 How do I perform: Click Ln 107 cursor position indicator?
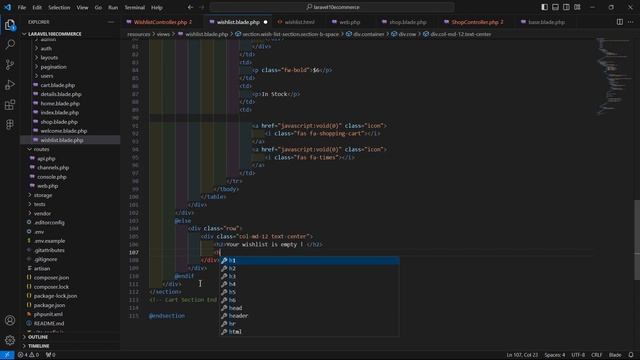(522, 355)
